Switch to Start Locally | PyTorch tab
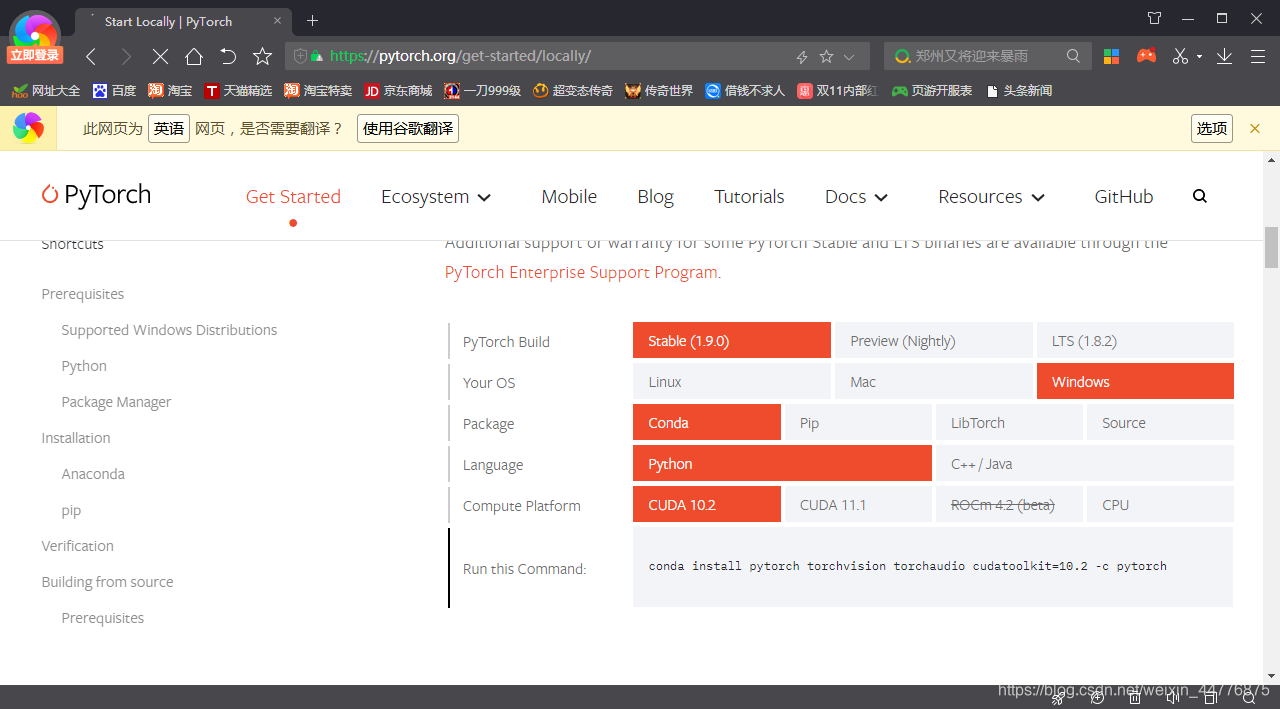The height and width of the screenshot is (709, 1280). 185,21
